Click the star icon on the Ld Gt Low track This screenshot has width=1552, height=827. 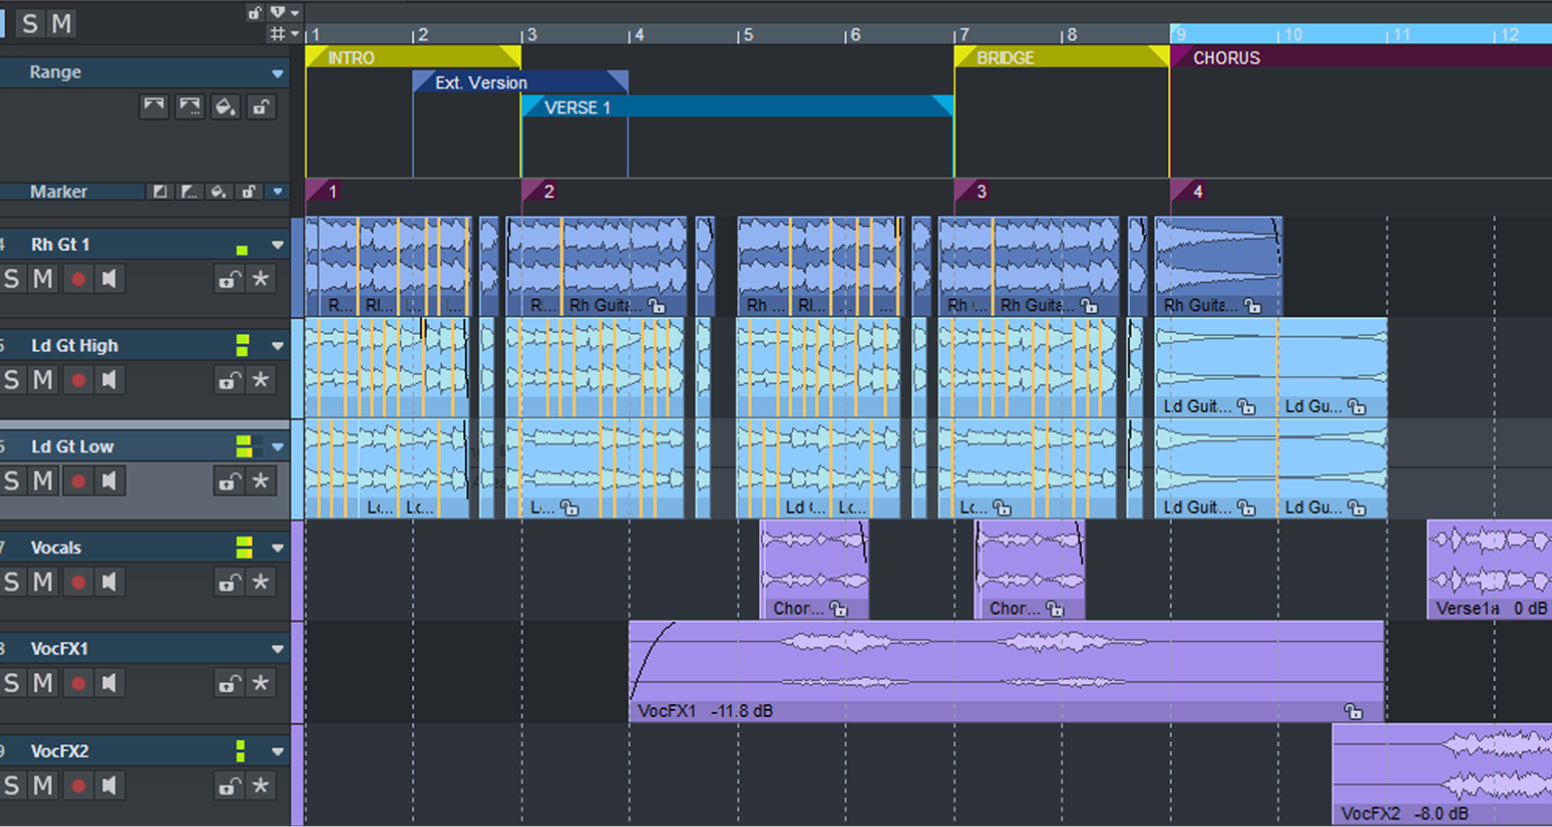pos(261,481)
